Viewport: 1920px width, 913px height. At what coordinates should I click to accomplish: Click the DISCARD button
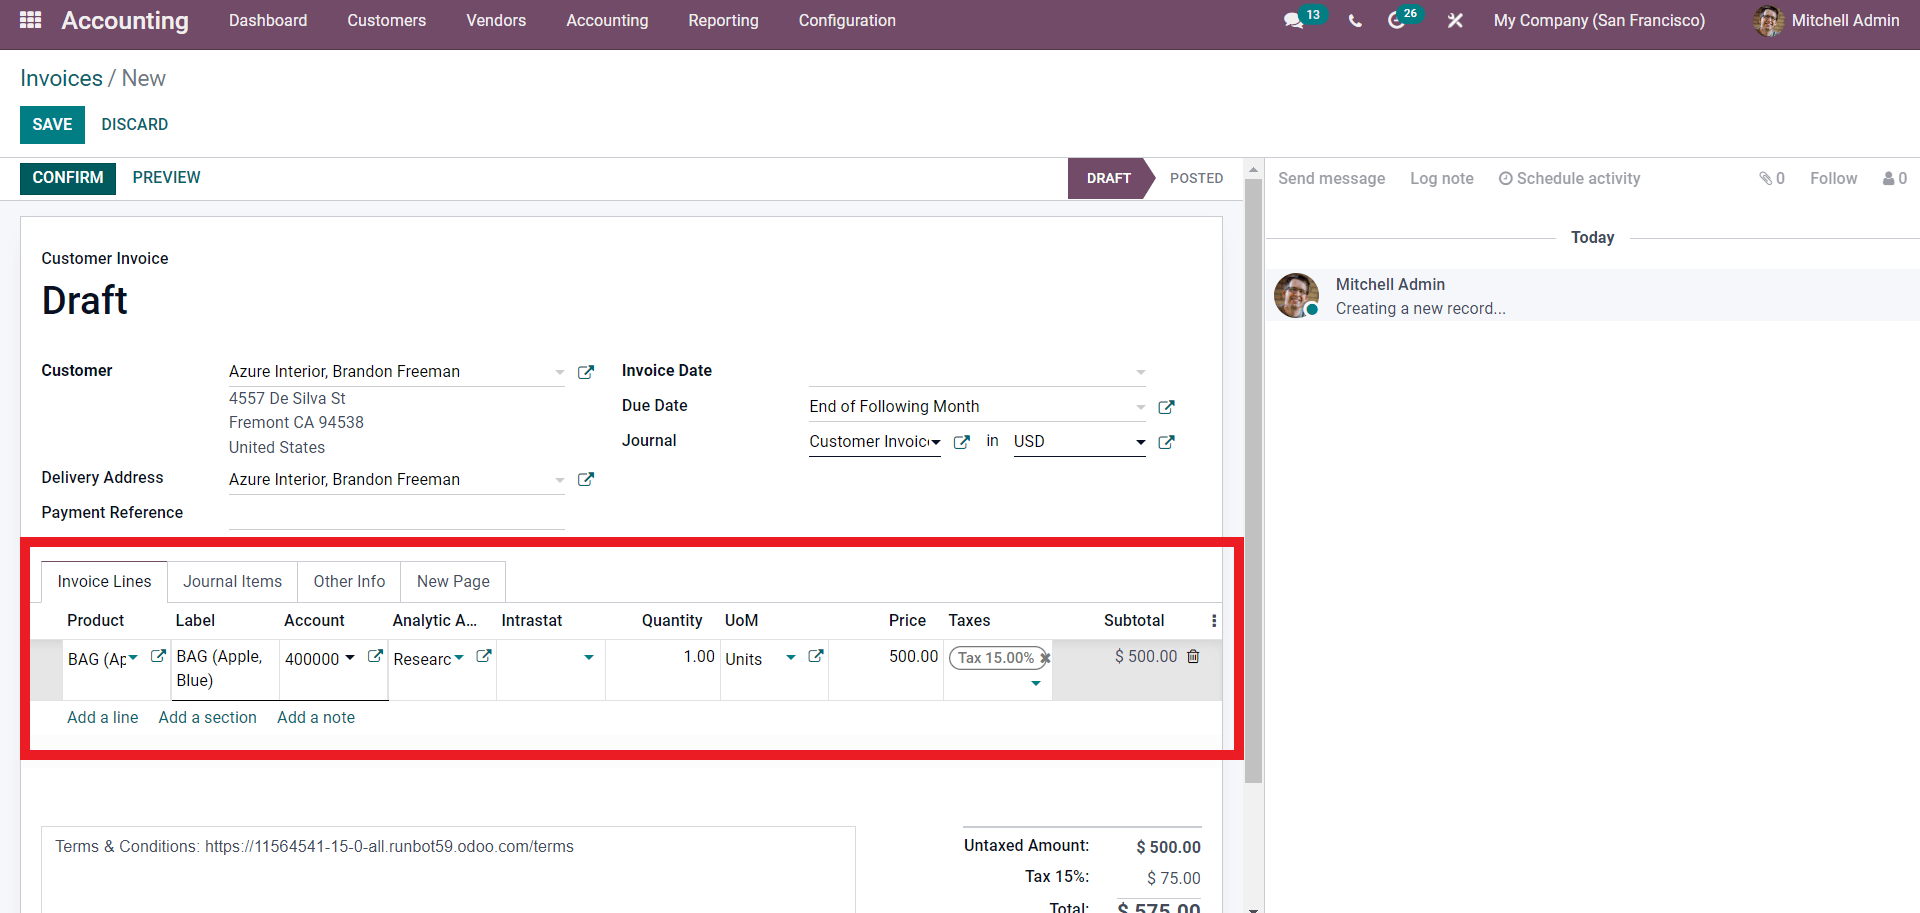(135, 125)
